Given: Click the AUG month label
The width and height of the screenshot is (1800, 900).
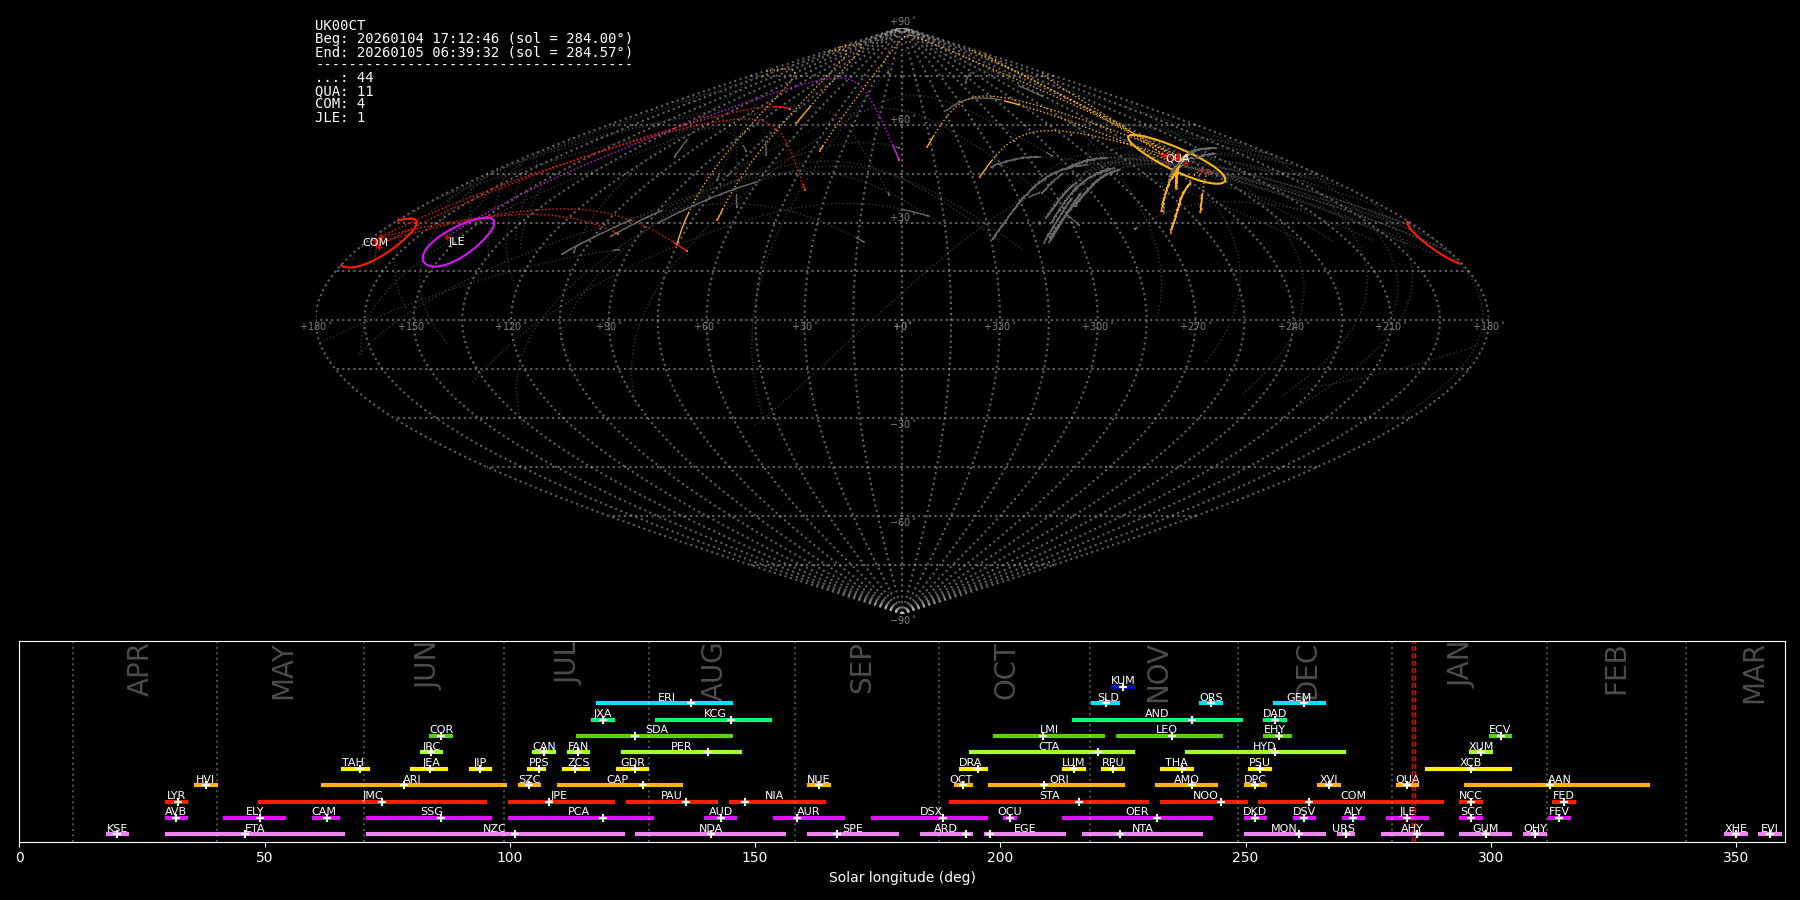Looking at the screenshot, I should tap(712, 670).
